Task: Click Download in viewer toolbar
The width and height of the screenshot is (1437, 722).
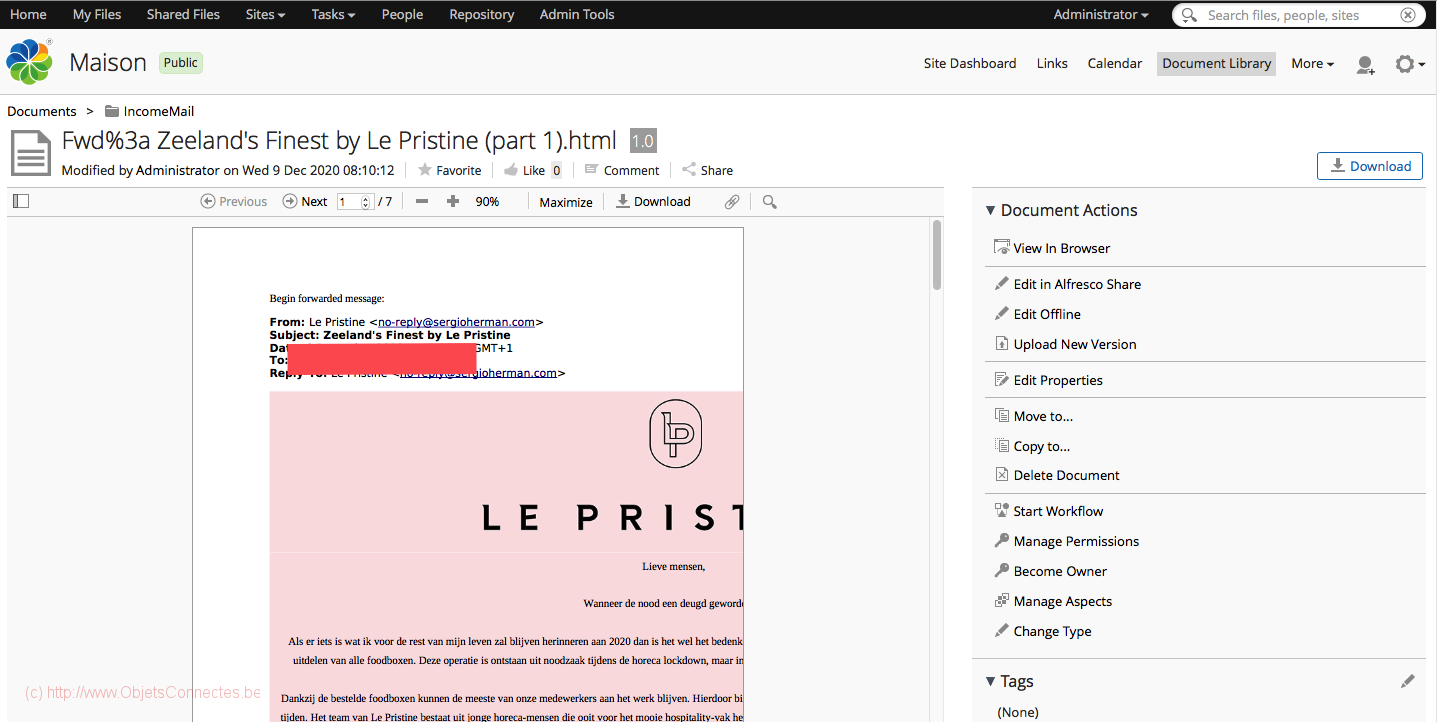Action: tap(653, 201)
